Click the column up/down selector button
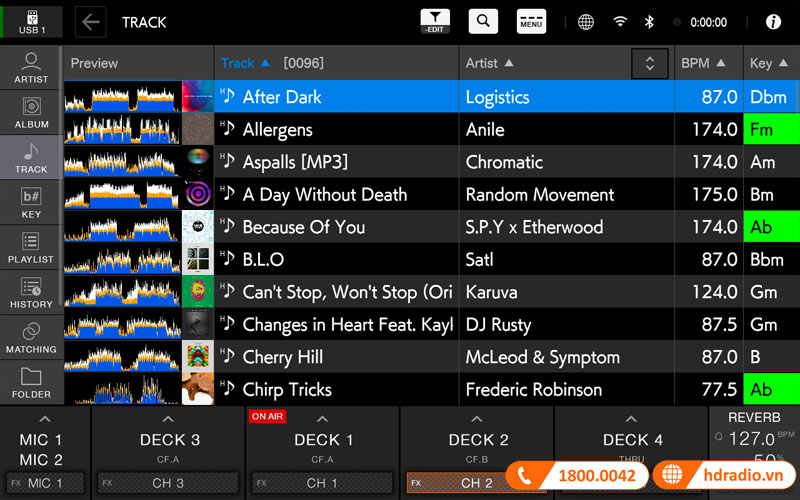Viewport: 800px width, 500px height. 649,63
